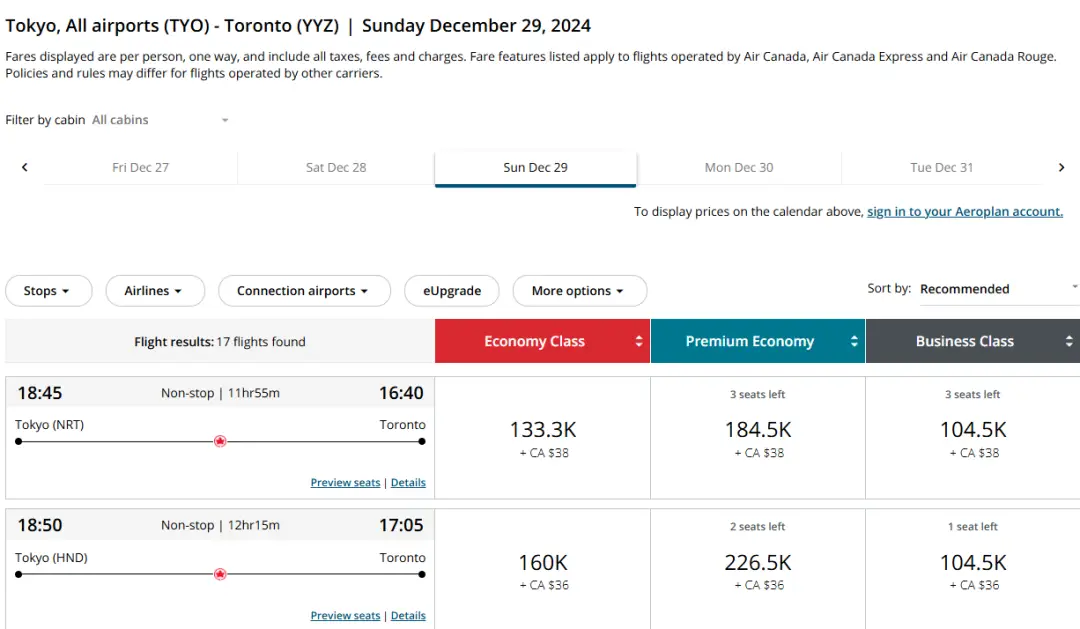
Task: Sort by Economy Class column arrows
Action: coord(639,342)
